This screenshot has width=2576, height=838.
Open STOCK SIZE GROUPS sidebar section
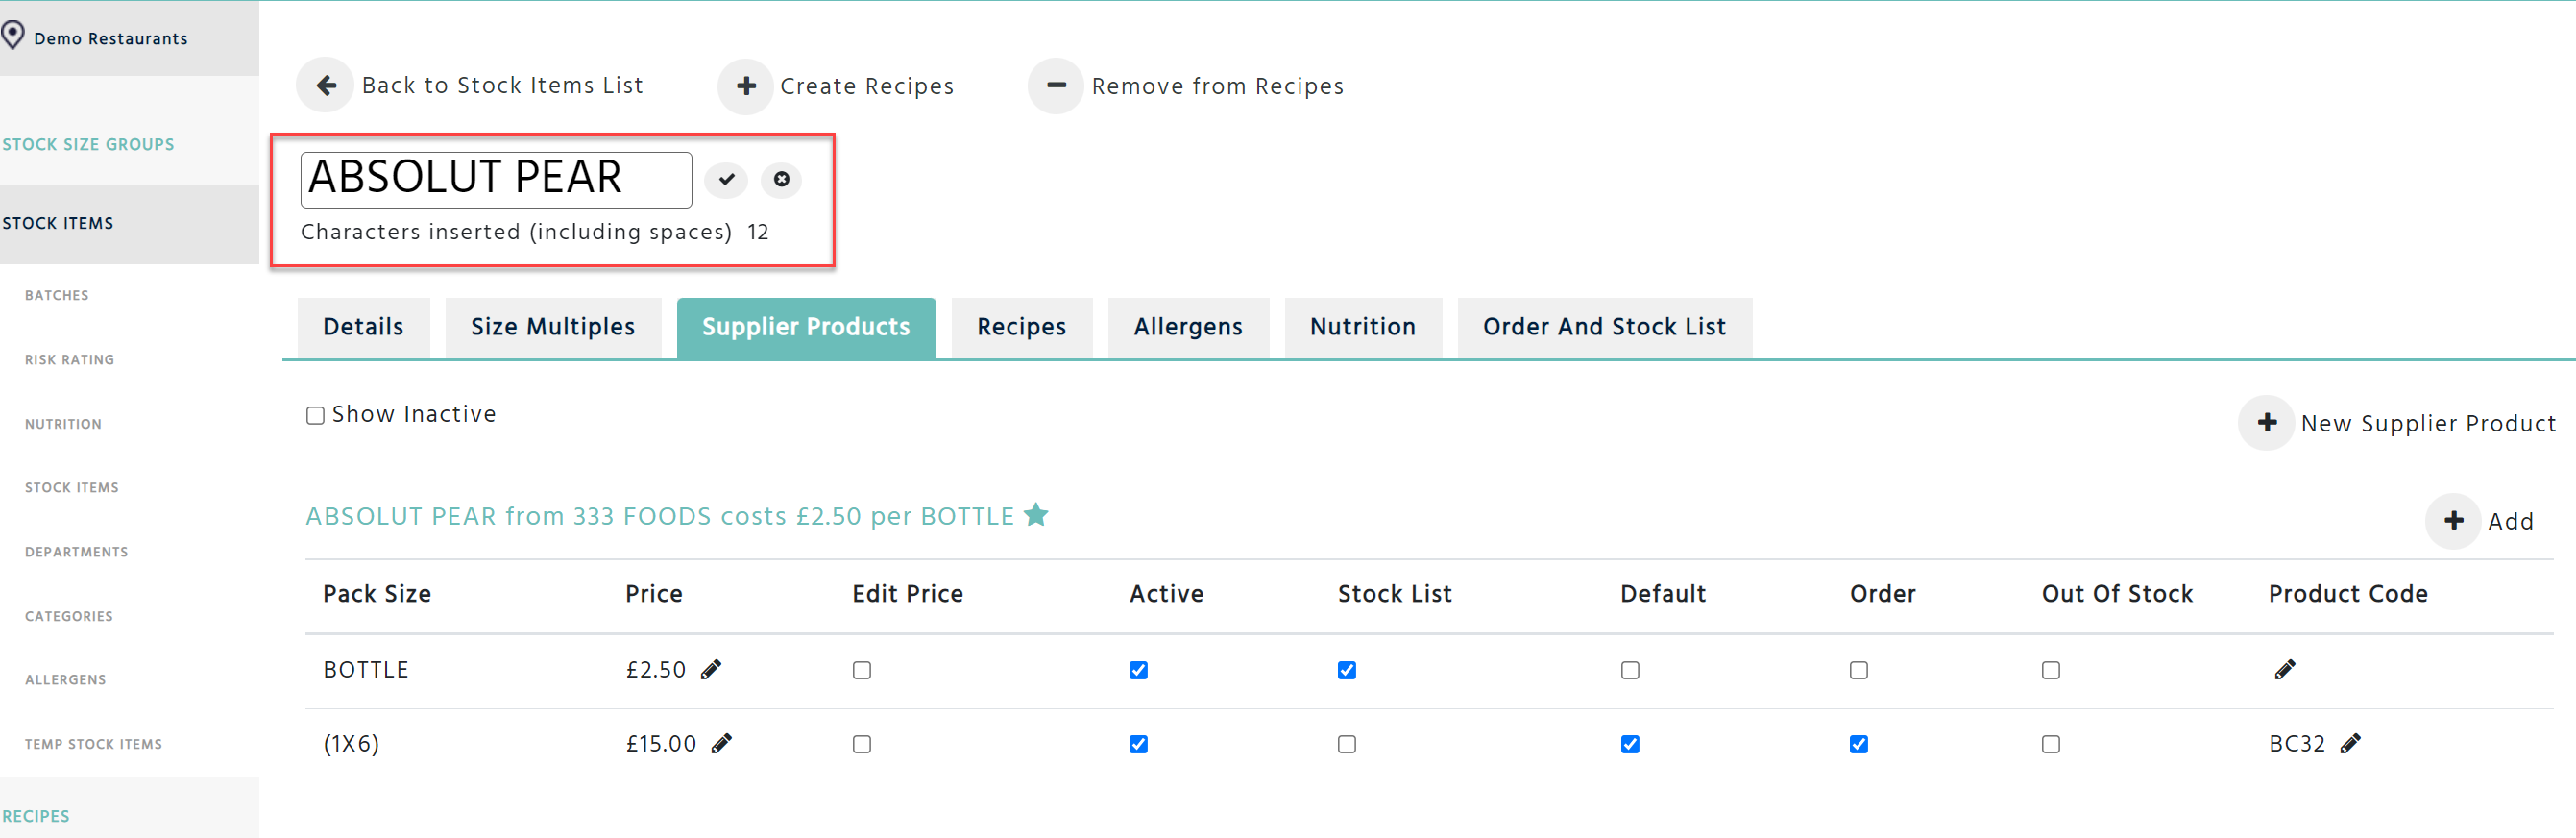click(x=88, y=145)
